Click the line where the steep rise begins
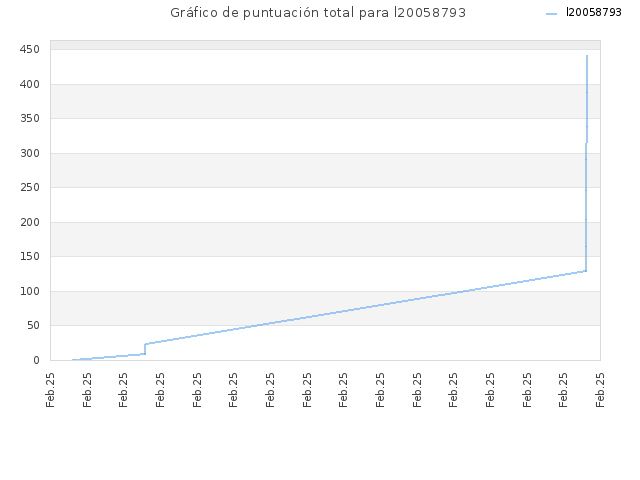Viewport: 640px width, 480px height. (586, 271)
